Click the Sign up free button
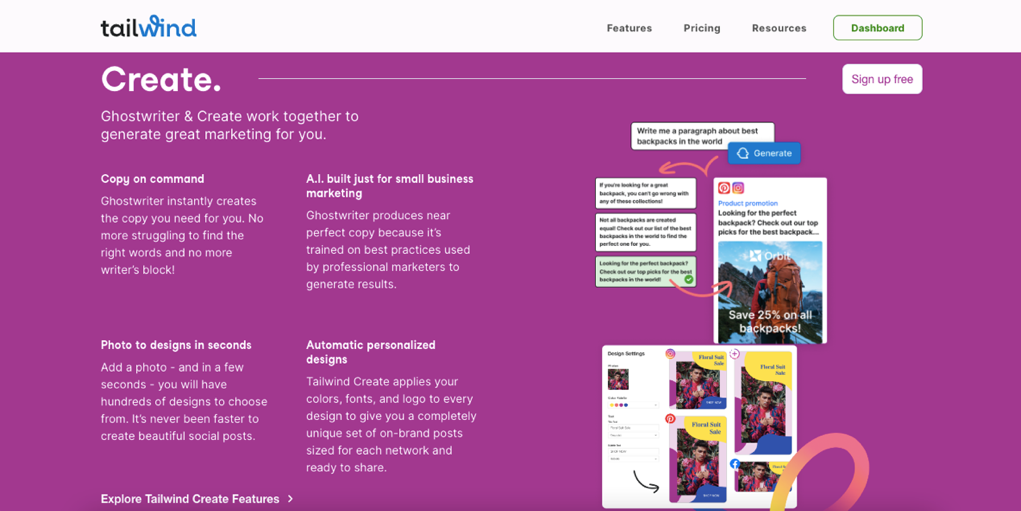The height and width of the screenshot is (511, 1021). (x=882, y=79)
